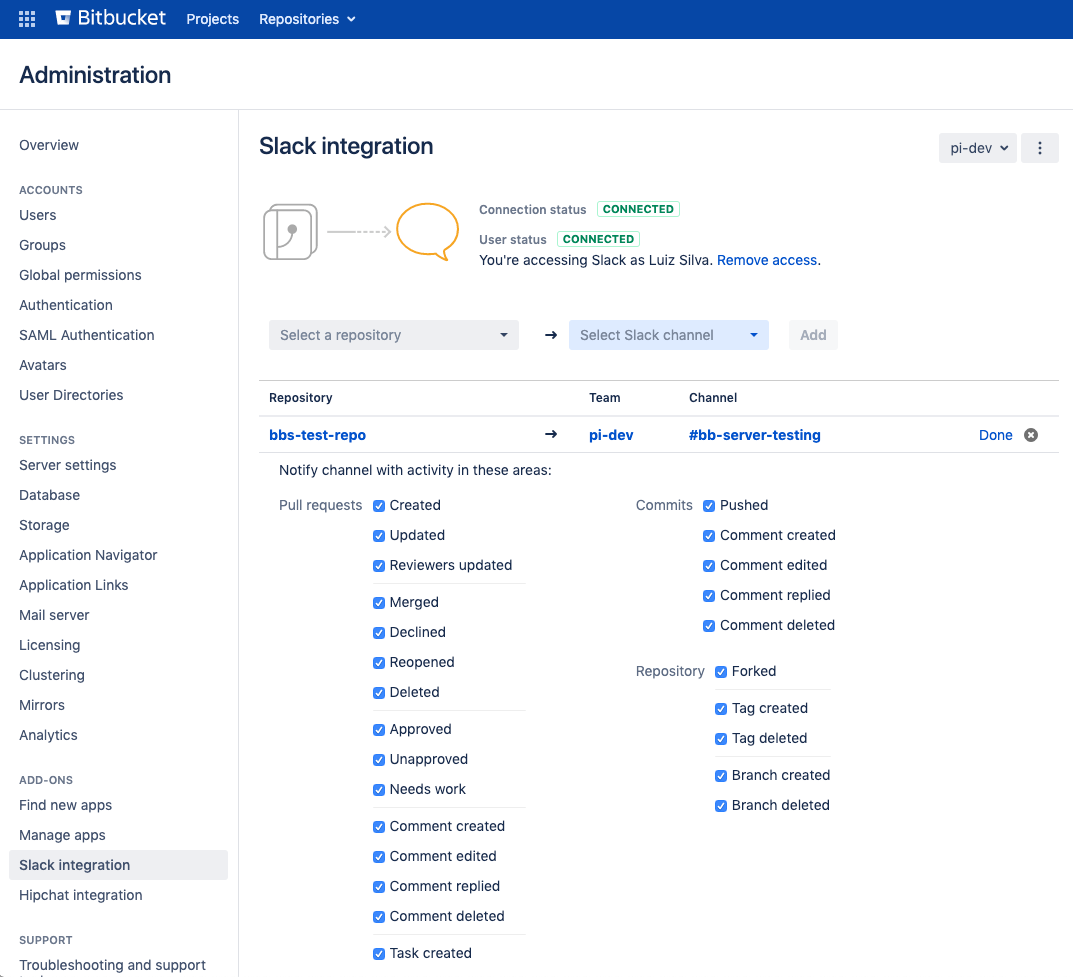Screen dimensions: 1073x977
Task: Open Groups in the sidebar
Action: click(42, 245)
